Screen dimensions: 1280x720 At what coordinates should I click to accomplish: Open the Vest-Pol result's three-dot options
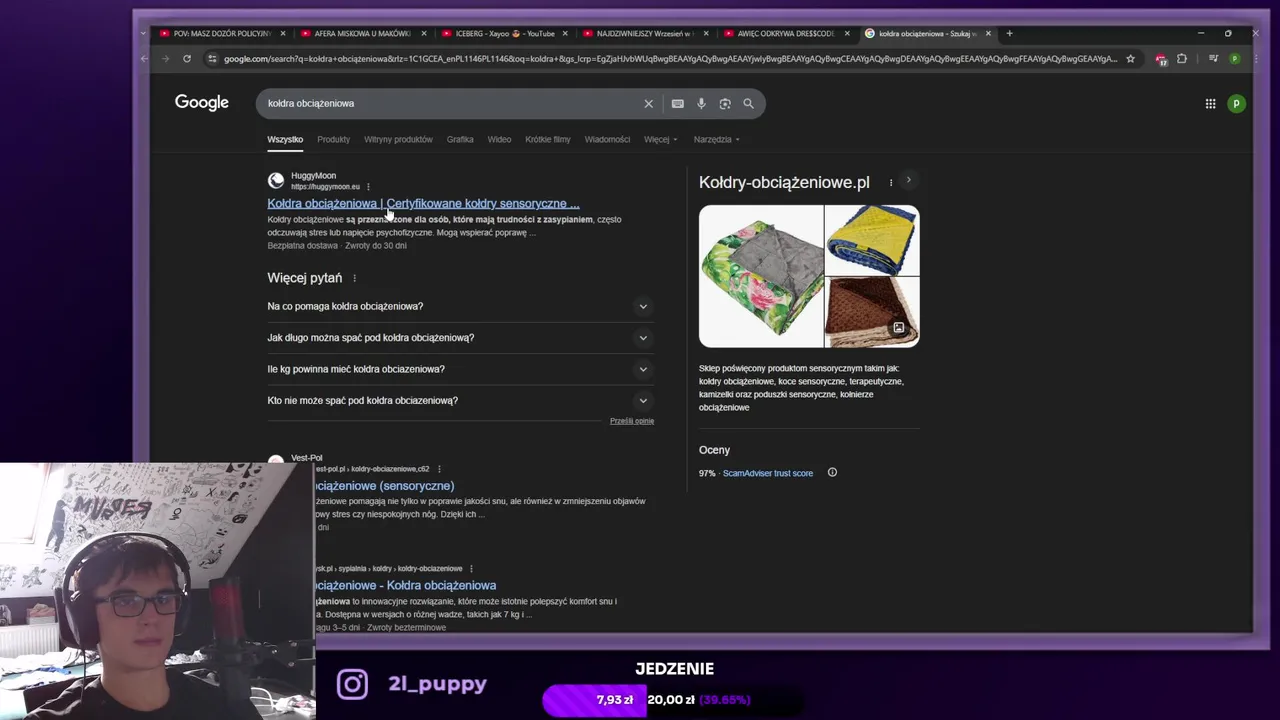click(x=439, y=469)
